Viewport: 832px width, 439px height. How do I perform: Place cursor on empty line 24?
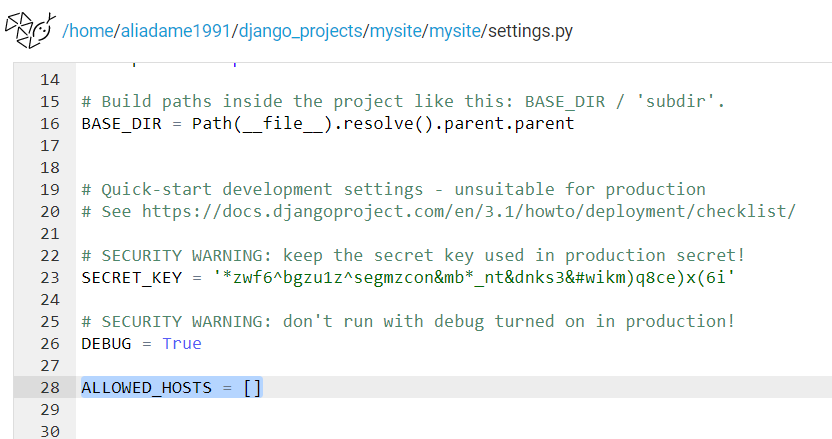coord(454,299)
